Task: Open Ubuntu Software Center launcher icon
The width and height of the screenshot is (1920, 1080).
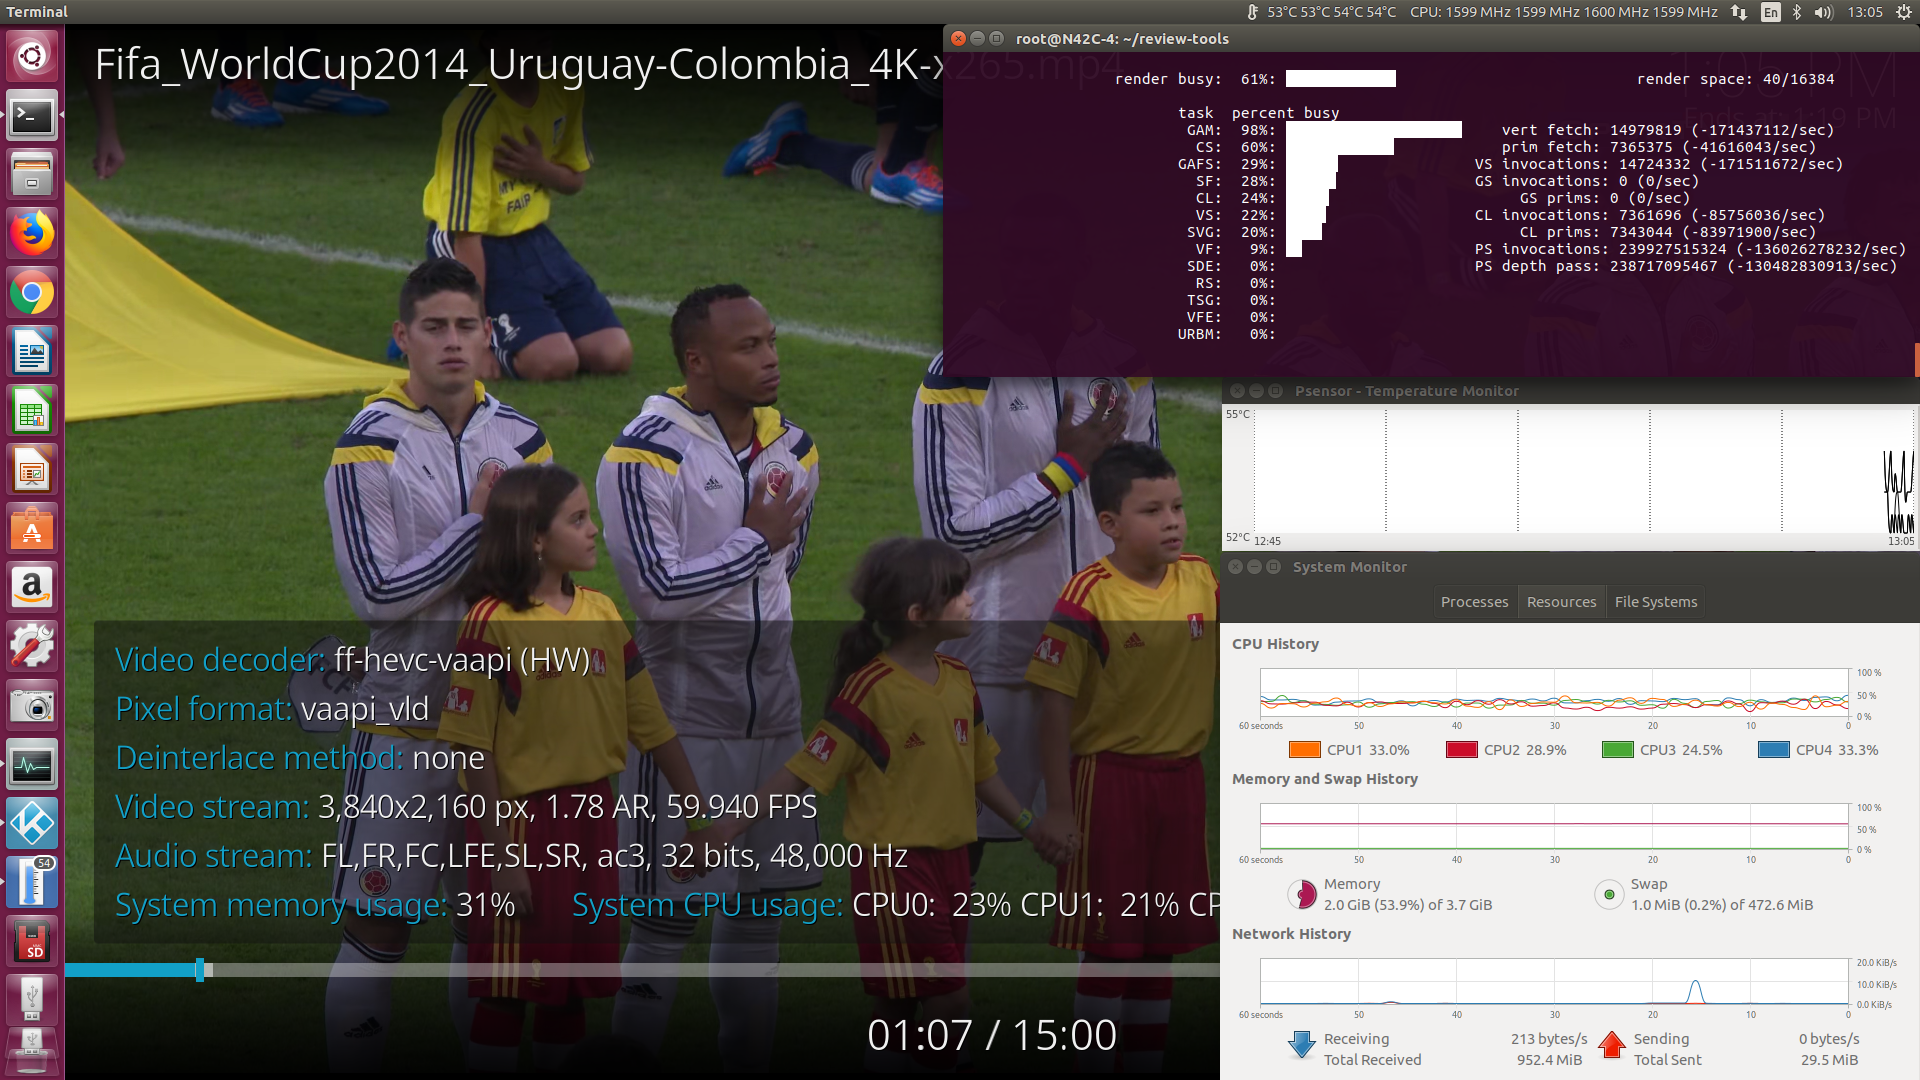Action: pyautogui.click(x=32, y=529)
